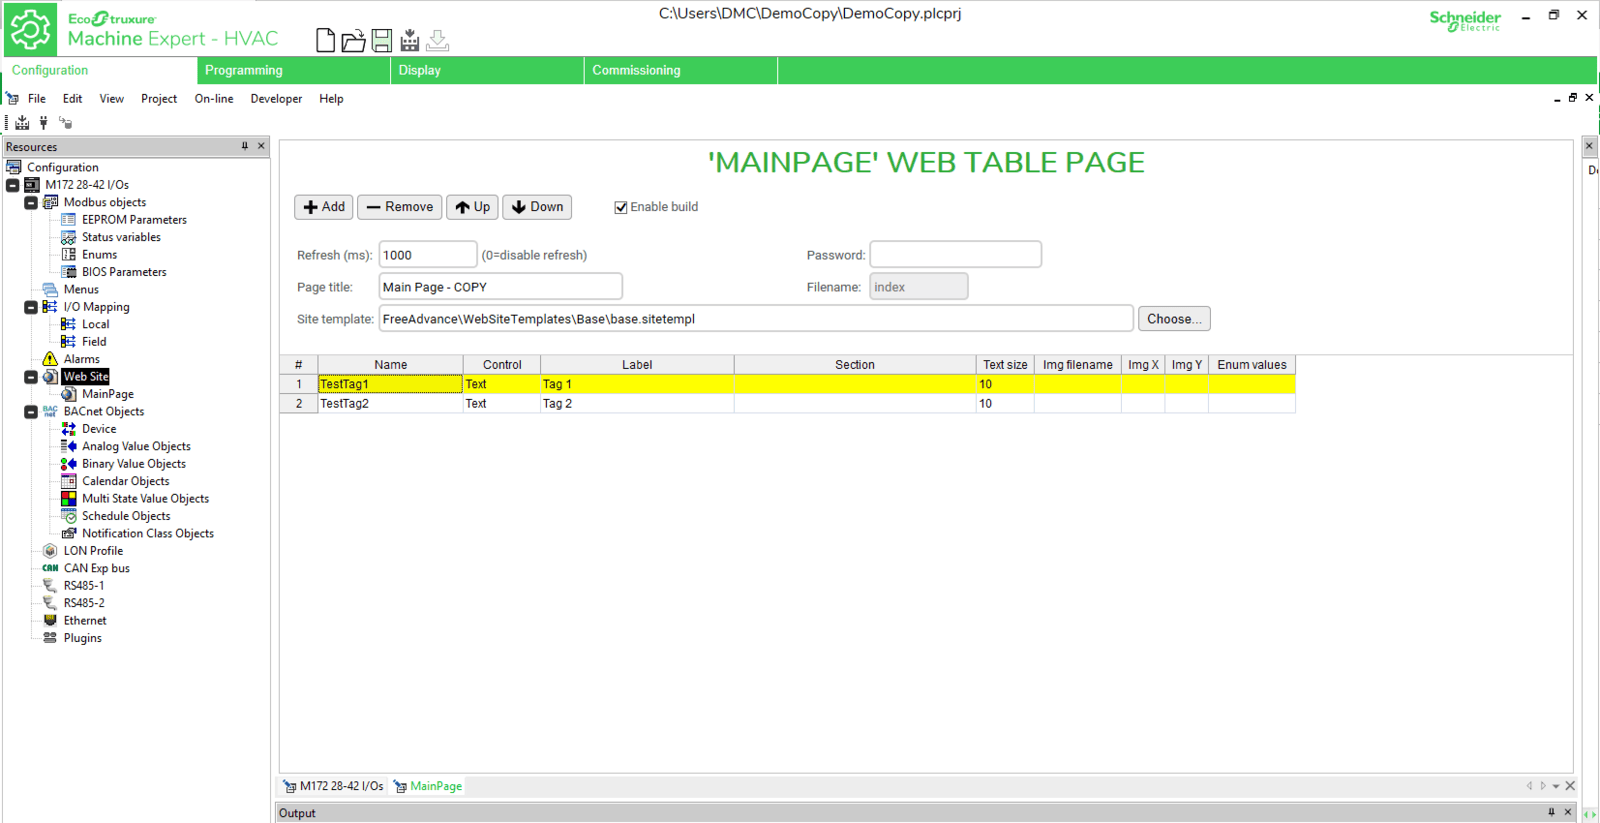Click the Choose... template button
This screenshot has width=1600, height=823.
[x=1174, y=319]
